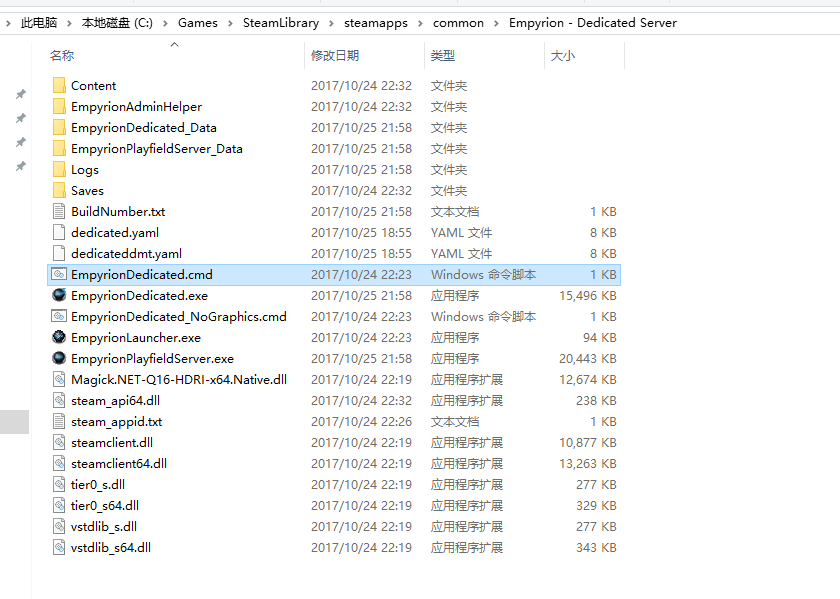Expand breadcrumb arrow after 本地磁盘 (C:)
This screenshot has width=840, height=599.
165,23
